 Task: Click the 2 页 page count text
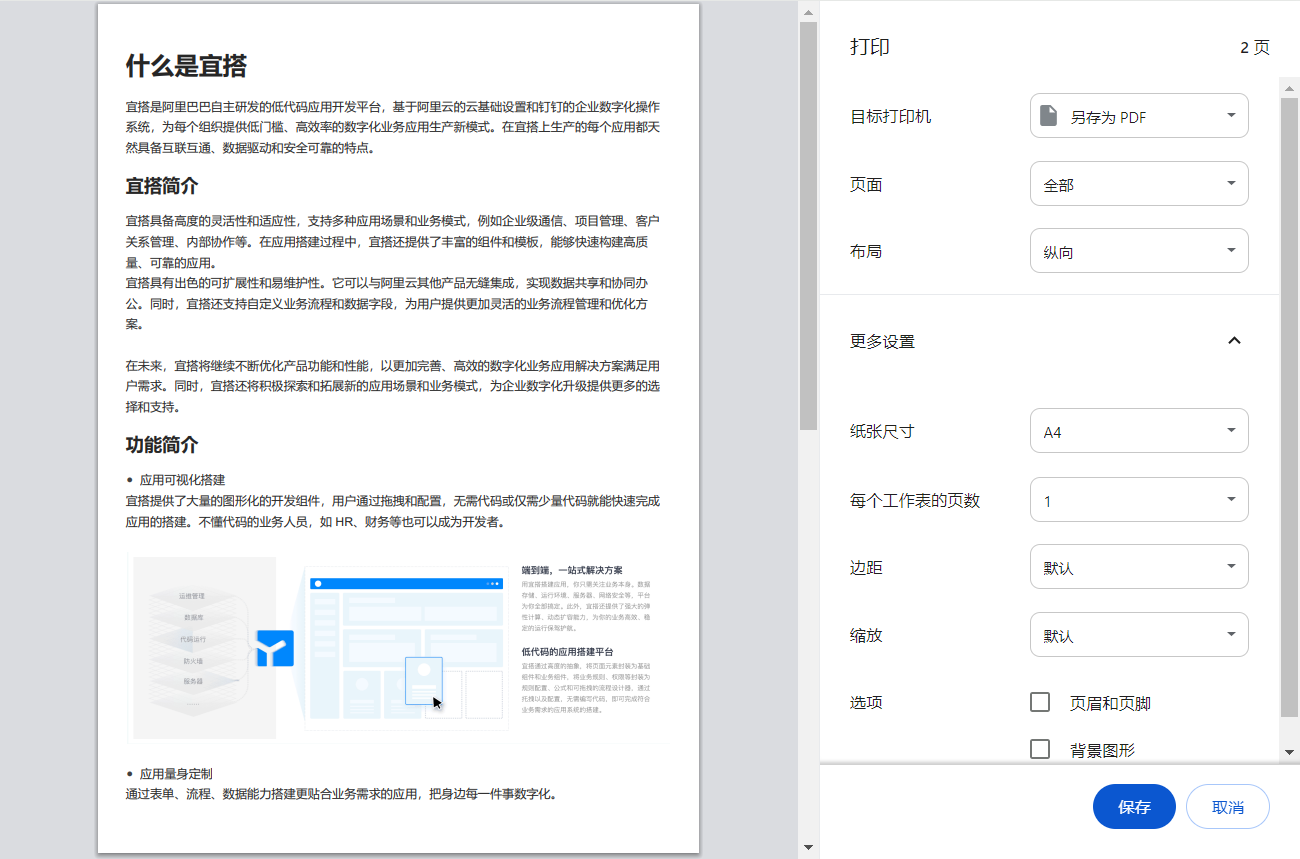(1255, 47)
